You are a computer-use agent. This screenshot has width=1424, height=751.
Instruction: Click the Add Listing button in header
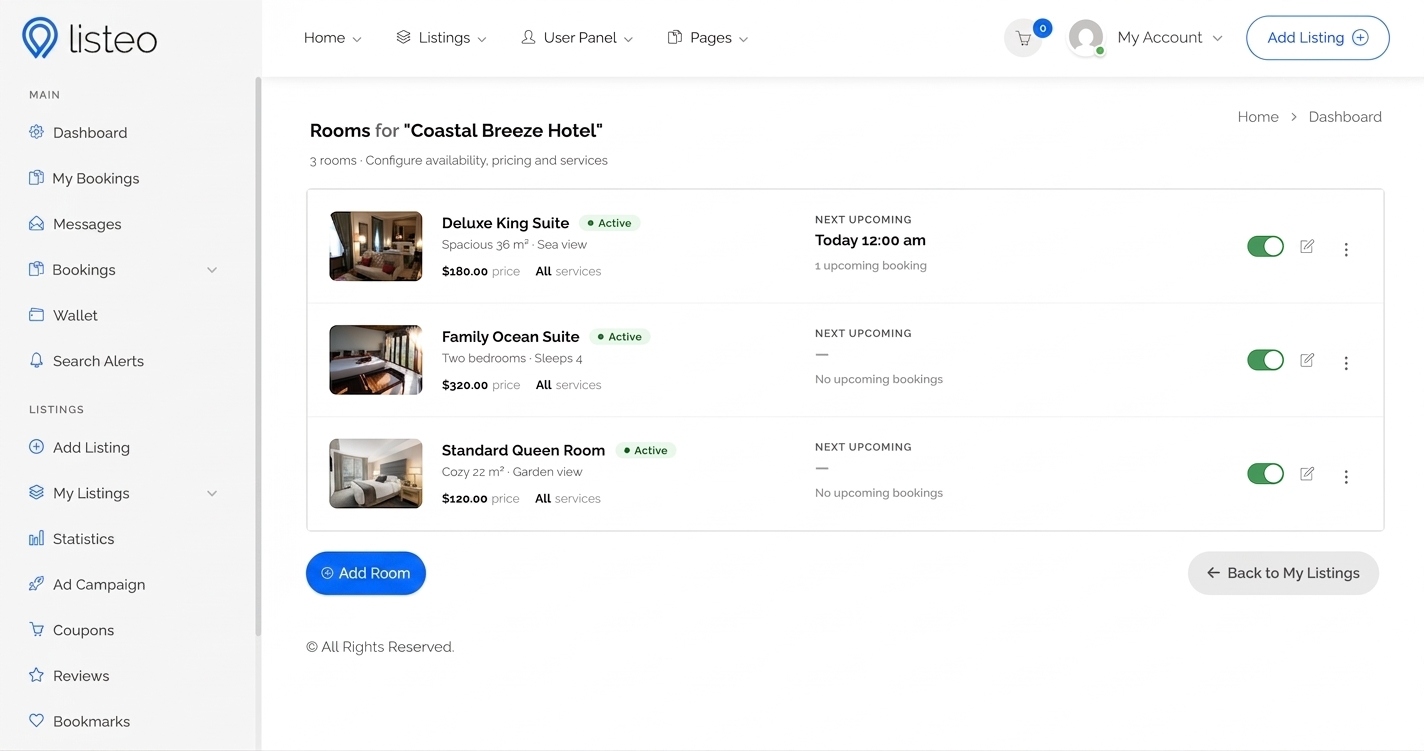[1318, 38]
